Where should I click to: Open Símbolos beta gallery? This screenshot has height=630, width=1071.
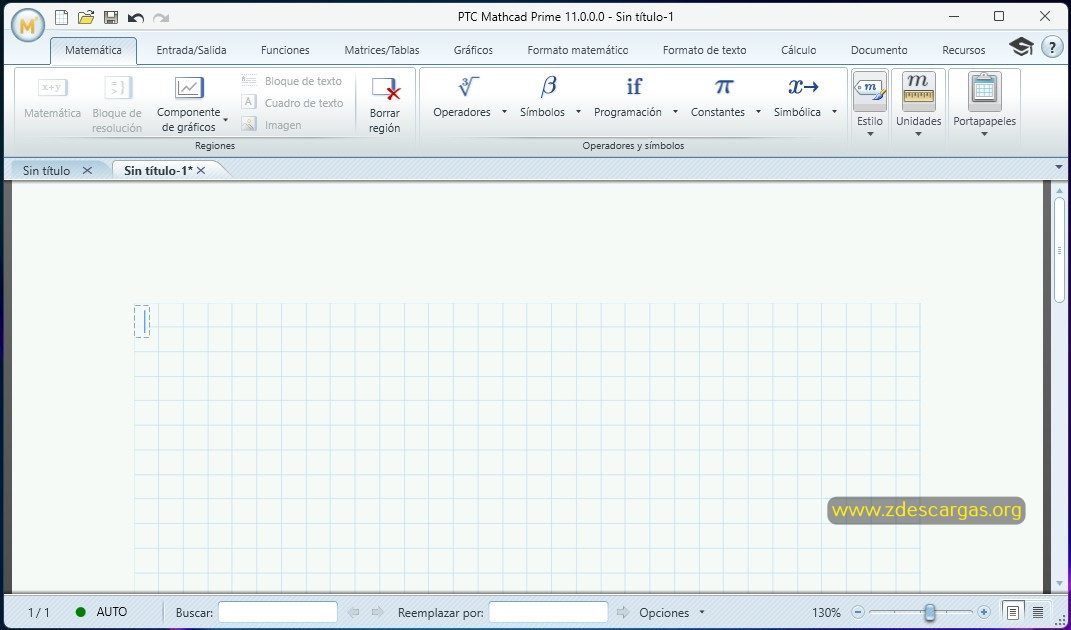click(548, 87)
